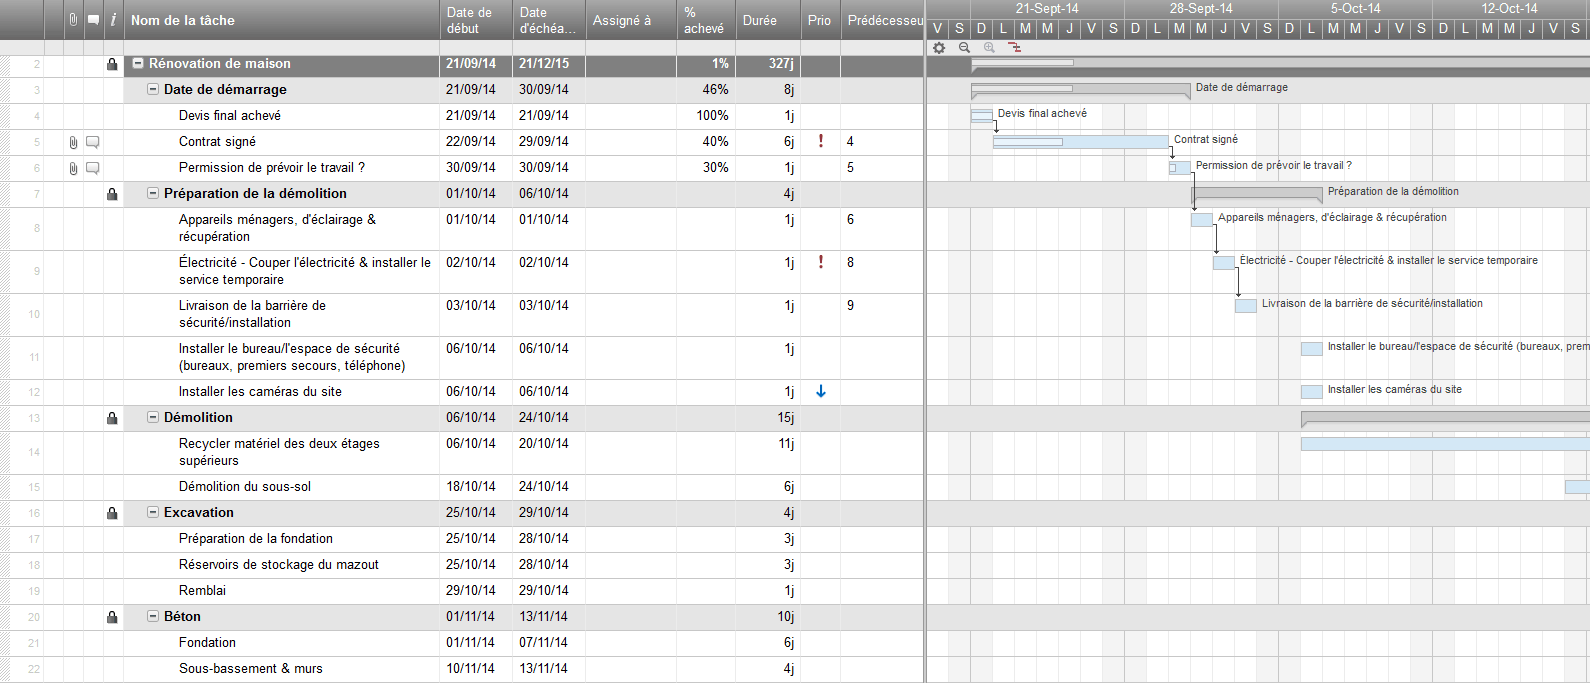The height and width of the screenshot is (683, 1590).
Task: Click high priority mark on Électricité row
Action: coord(821,262)
